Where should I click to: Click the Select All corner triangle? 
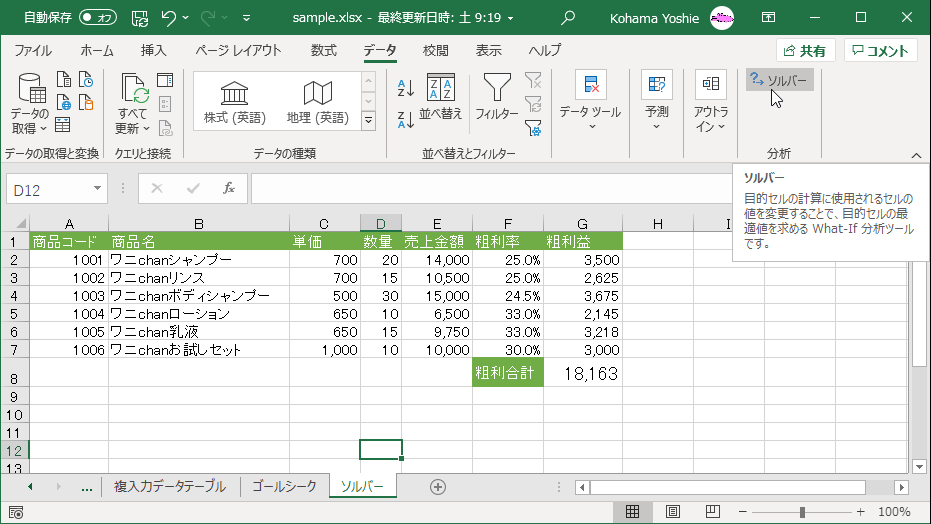click(x=21, y=224)
